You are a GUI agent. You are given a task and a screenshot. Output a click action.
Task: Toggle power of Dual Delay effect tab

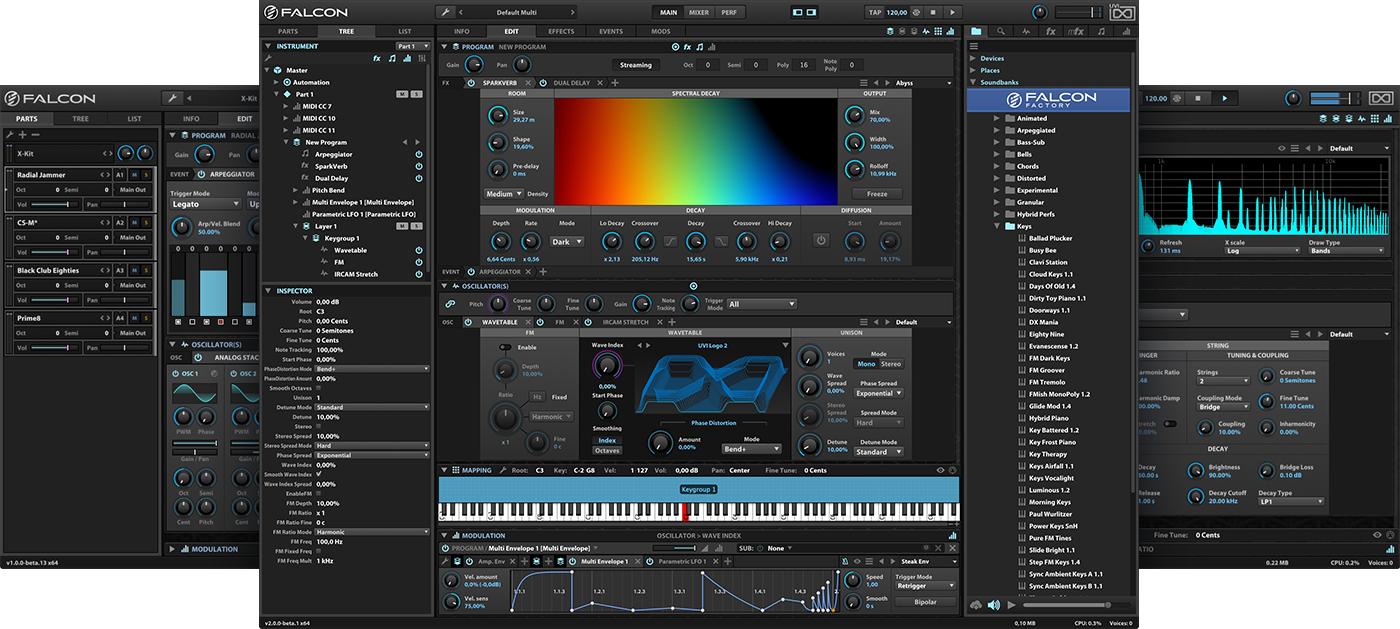click(x=544, y=83)
